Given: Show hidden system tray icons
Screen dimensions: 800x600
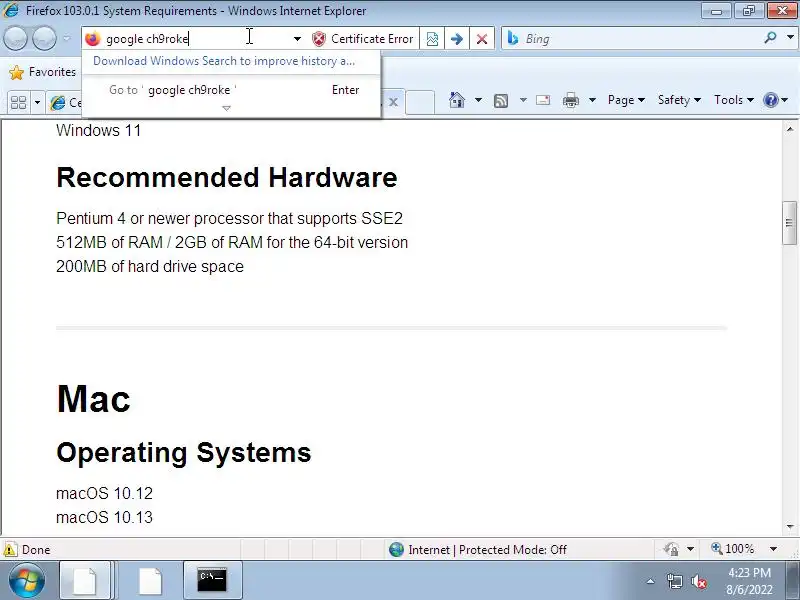Looking at the screenshot, I should 651,581.
